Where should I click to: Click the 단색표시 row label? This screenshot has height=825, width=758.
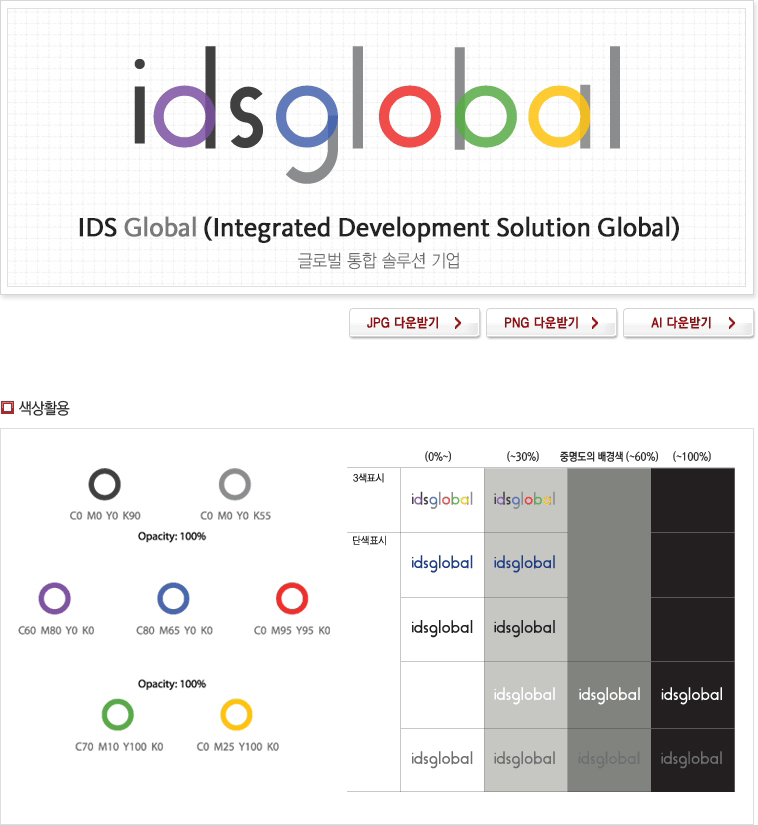coord(369,540)
